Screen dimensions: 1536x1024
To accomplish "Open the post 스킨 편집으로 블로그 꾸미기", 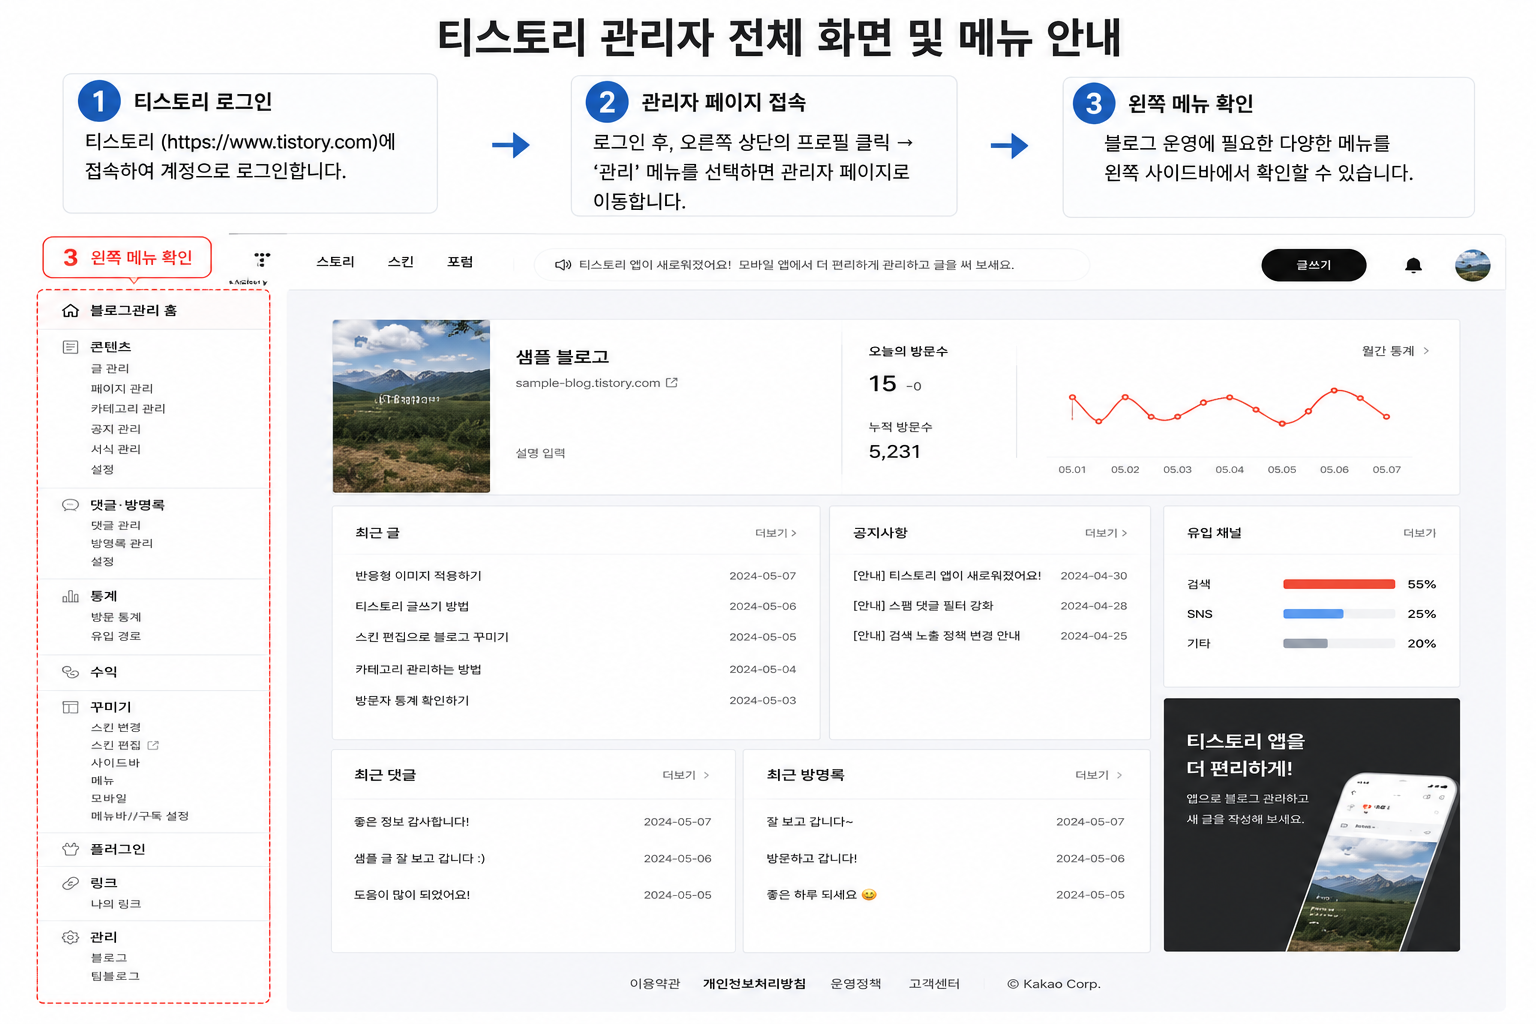I will coord(432,637).
